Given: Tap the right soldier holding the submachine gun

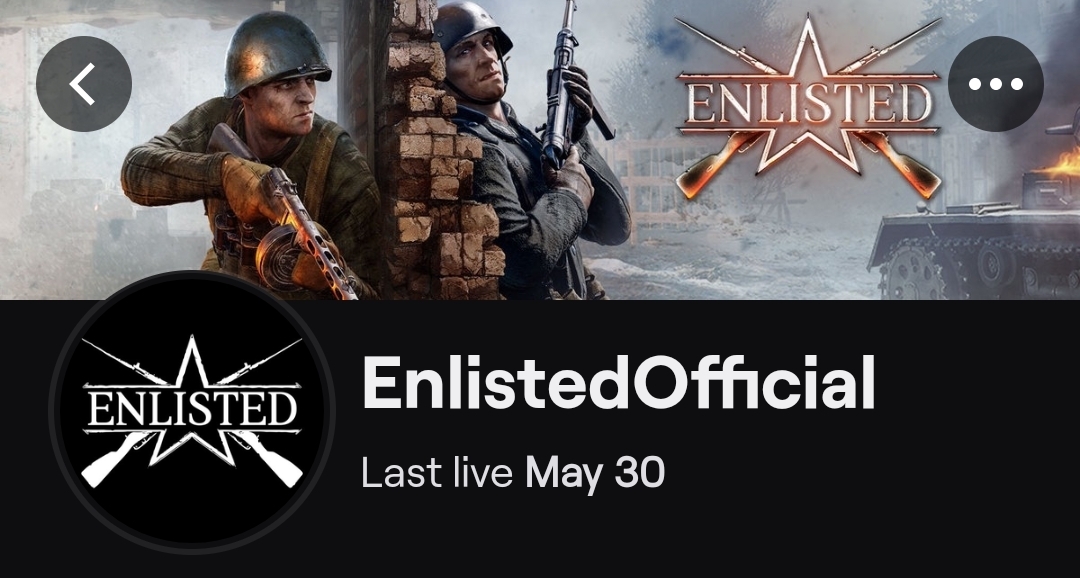Looking at the screenshot, I should pos(530,152).
